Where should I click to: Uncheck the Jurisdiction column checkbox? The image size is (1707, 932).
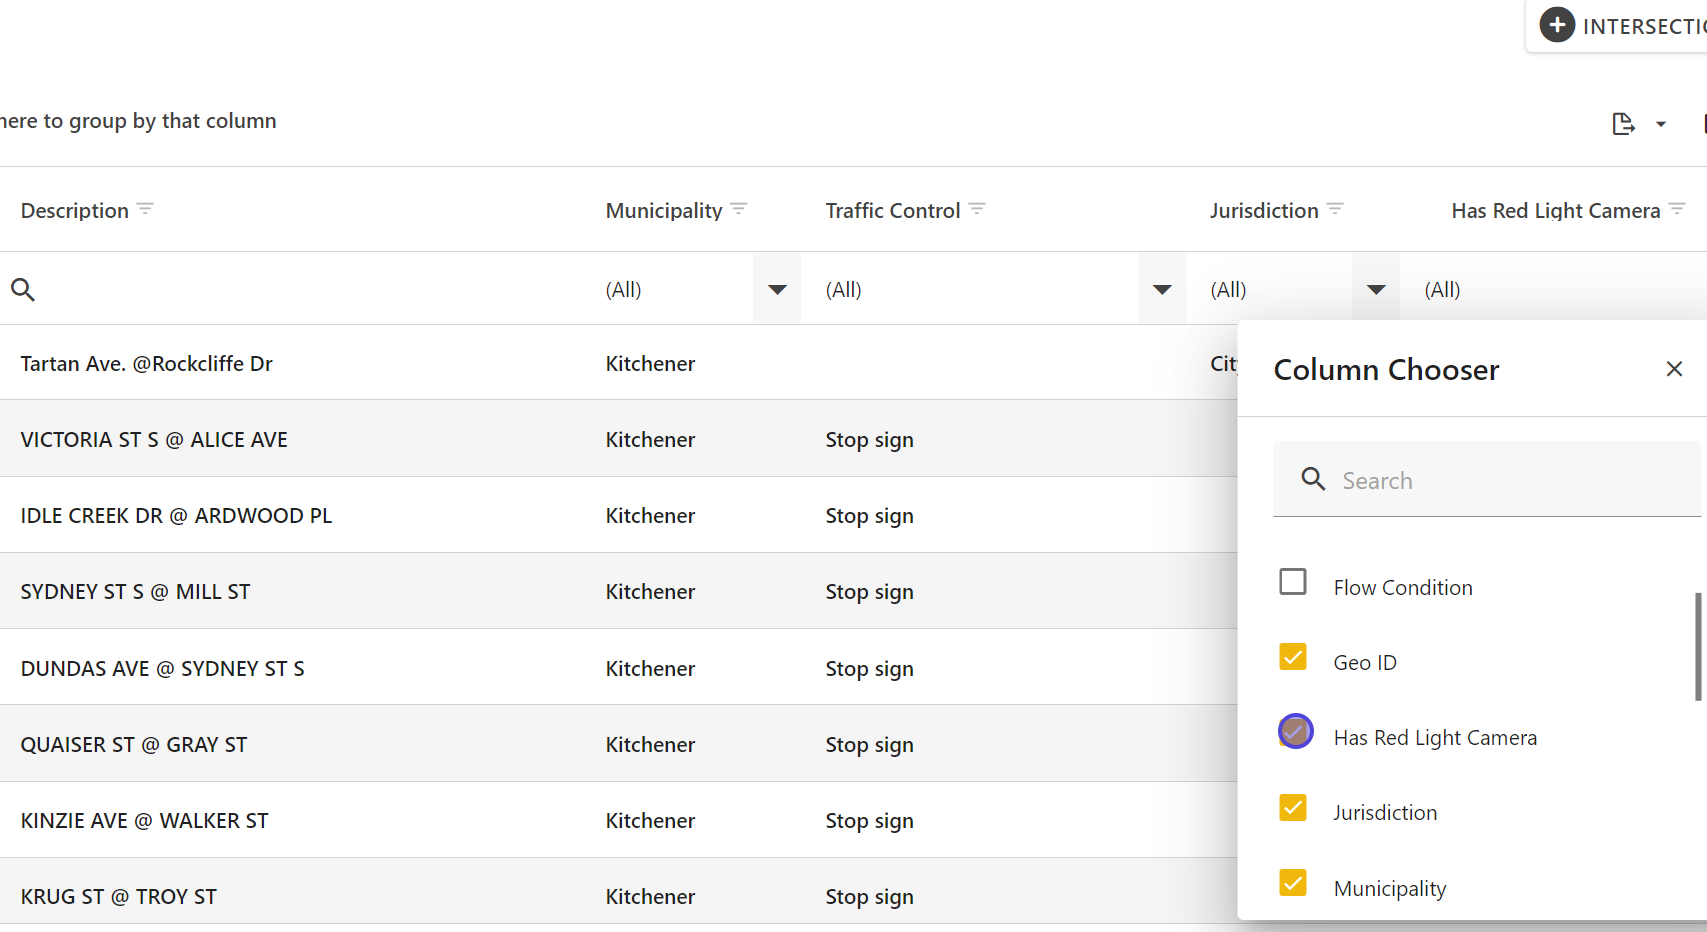click(1293, 808)
